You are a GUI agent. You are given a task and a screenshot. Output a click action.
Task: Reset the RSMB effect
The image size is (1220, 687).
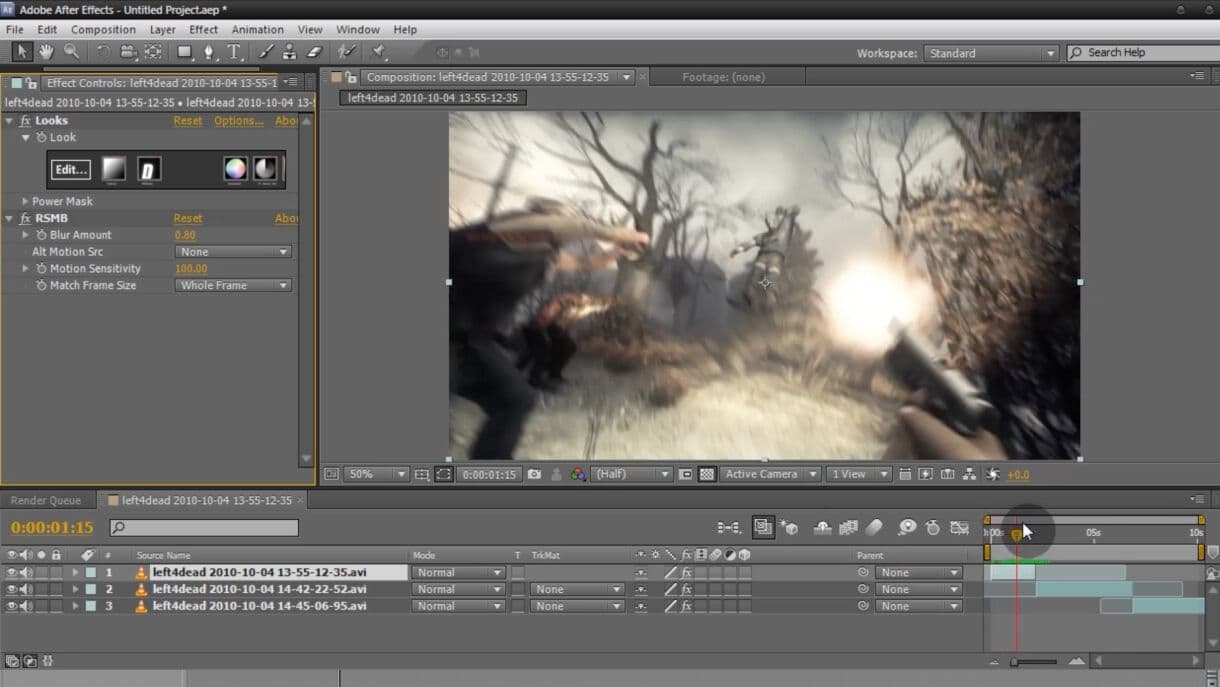pos(188,218)
